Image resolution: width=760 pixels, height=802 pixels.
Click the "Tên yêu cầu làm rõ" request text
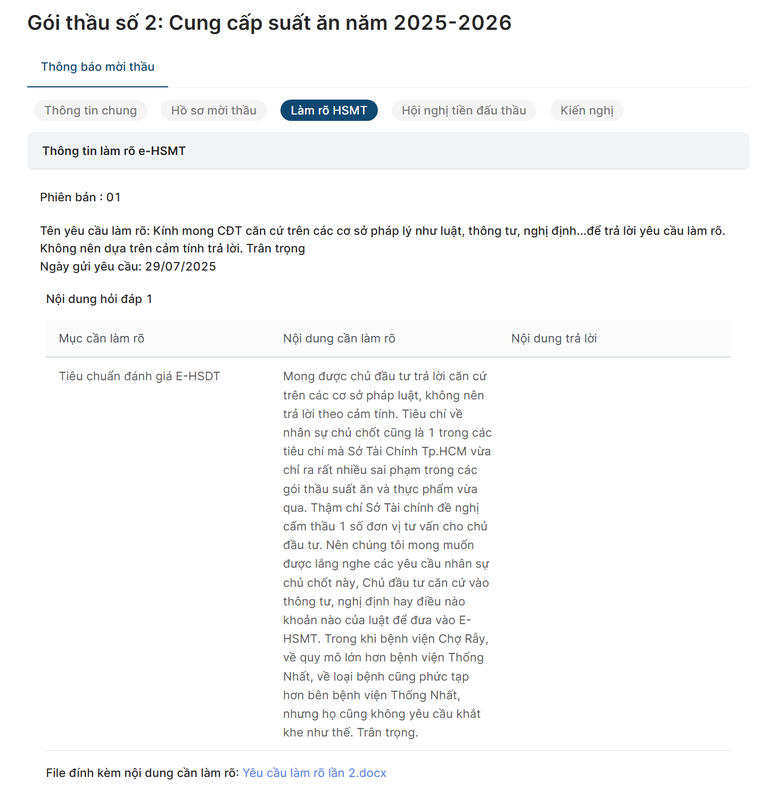382,231
